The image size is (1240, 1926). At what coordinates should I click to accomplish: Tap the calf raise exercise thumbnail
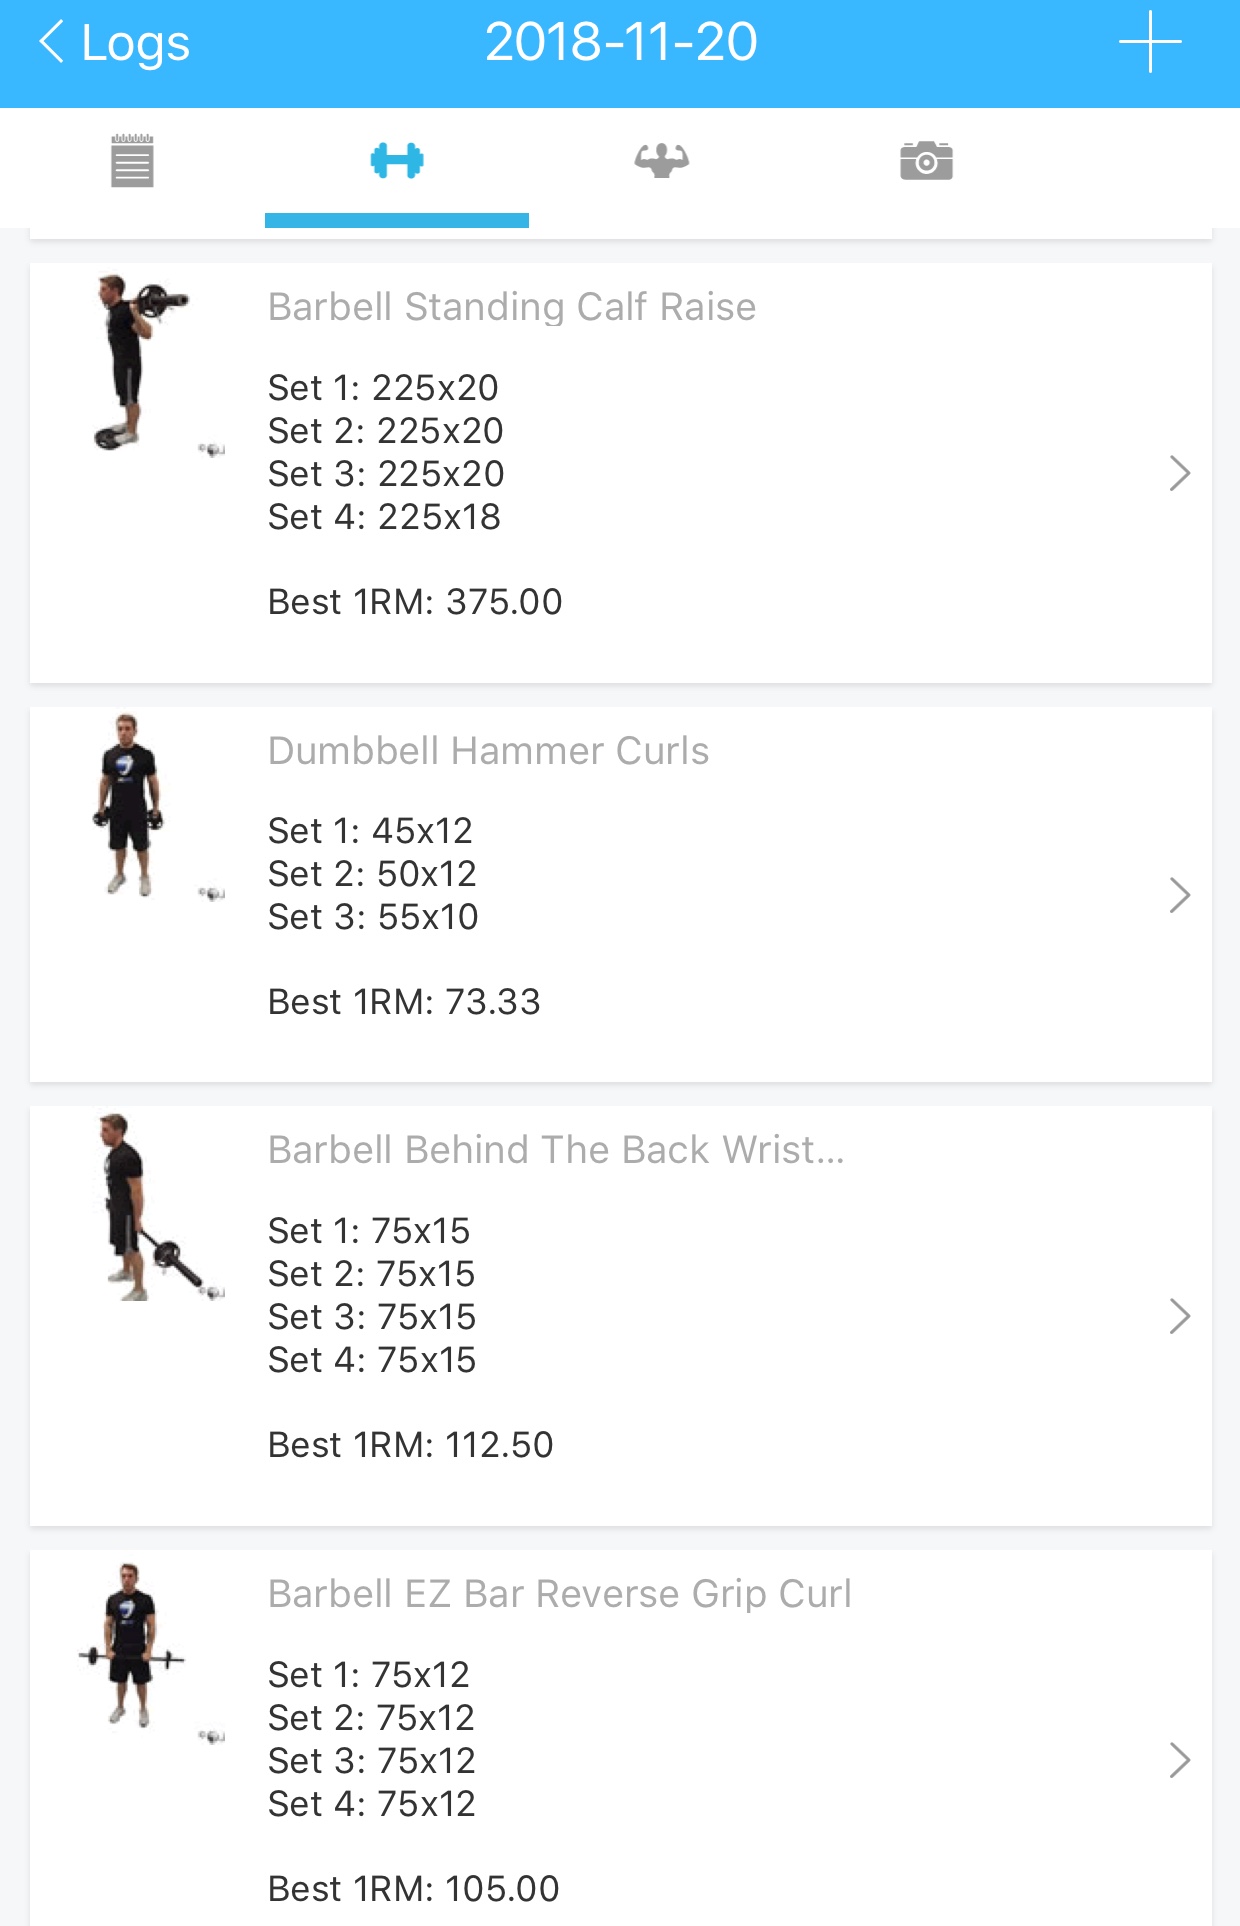tap(140, 364)
